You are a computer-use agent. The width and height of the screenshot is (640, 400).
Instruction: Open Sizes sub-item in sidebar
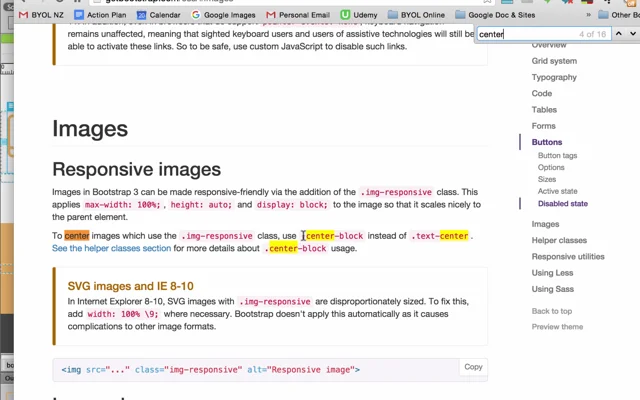(547, 179)
